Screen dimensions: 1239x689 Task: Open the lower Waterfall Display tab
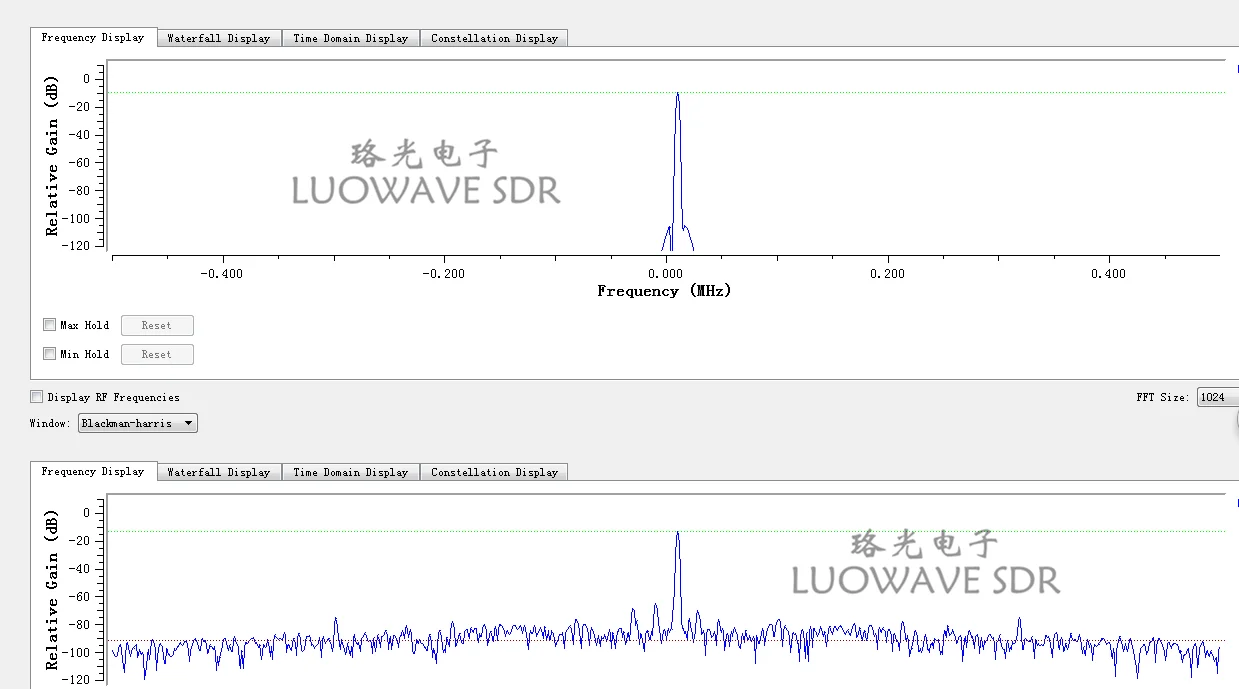click(x=219, y=472)
